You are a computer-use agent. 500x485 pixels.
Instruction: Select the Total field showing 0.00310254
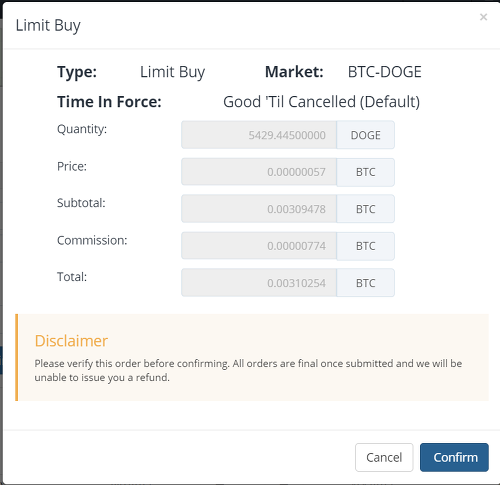point(259,283)
